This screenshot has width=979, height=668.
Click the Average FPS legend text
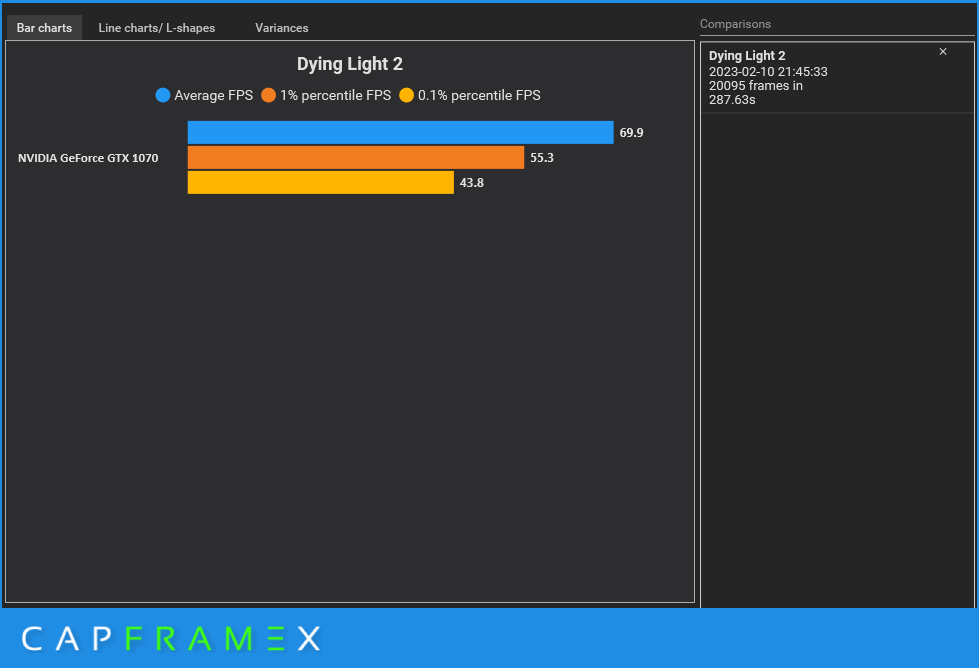214,95
